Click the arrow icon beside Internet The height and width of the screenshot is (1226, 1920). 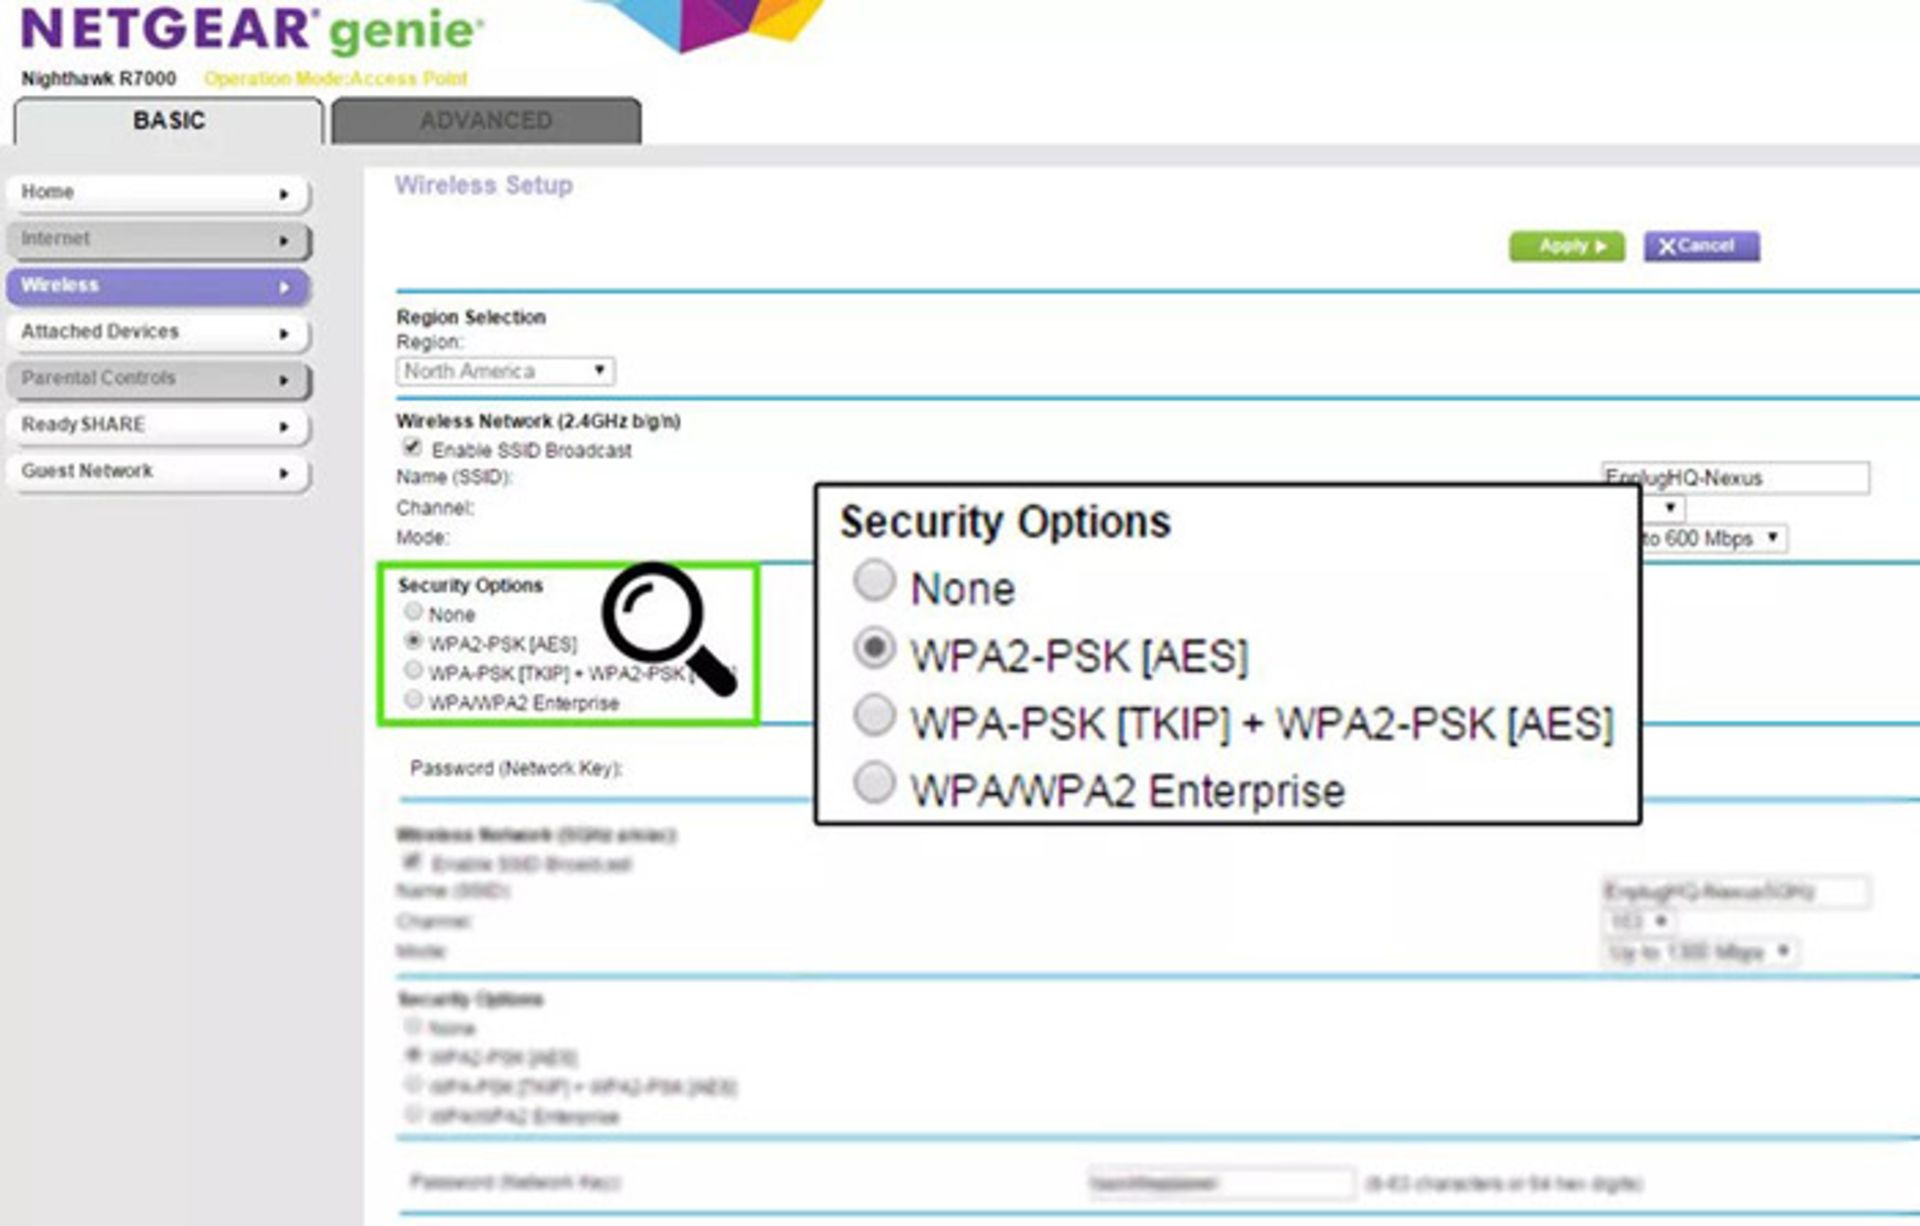click(x=283, y=239)
